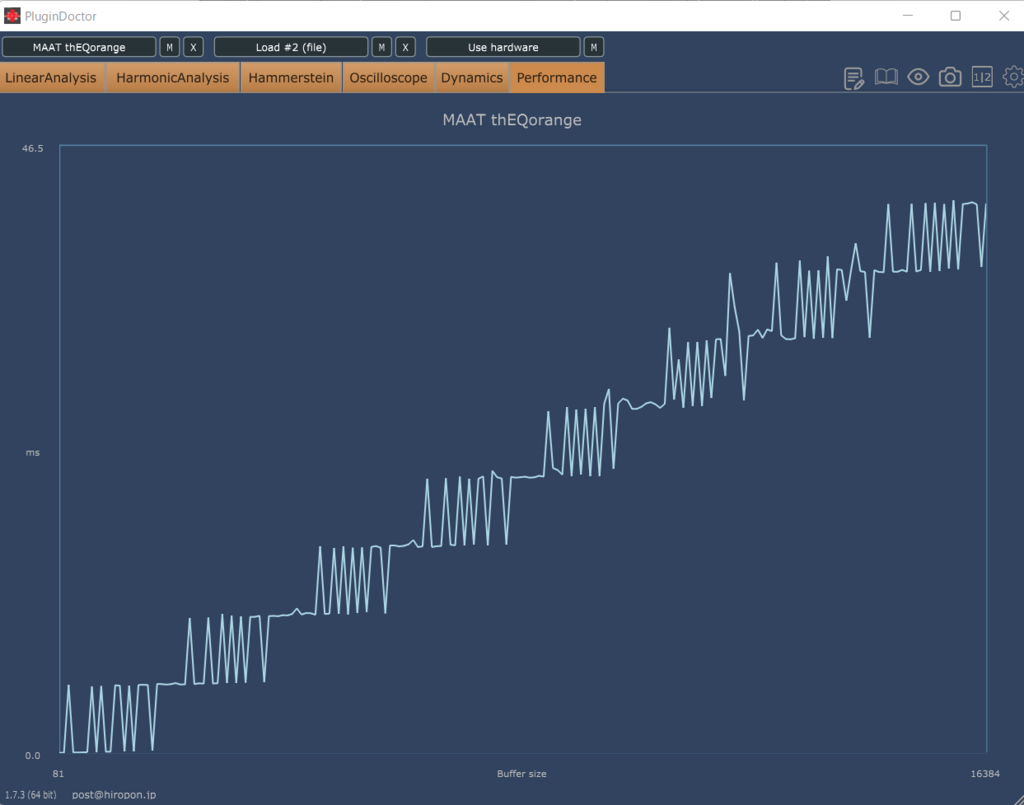Click the ms y-axis unit label
1024x805 pixels.
[33, 452]
